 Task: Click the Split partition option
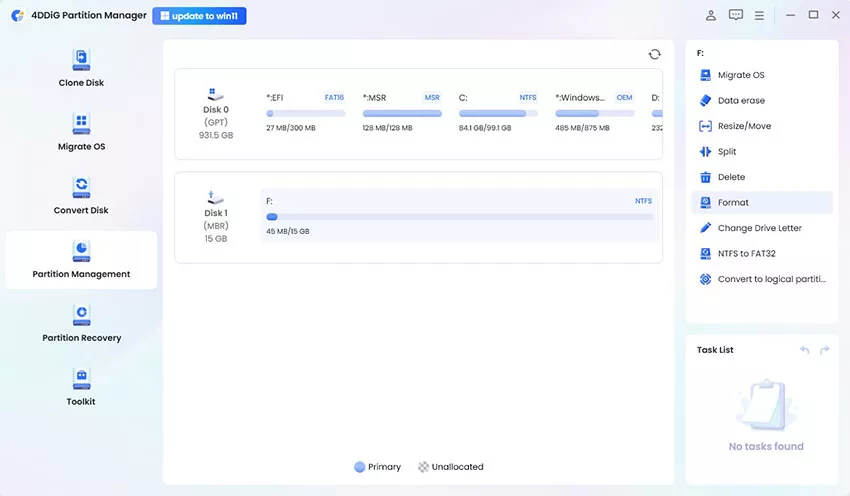point(727,152)
